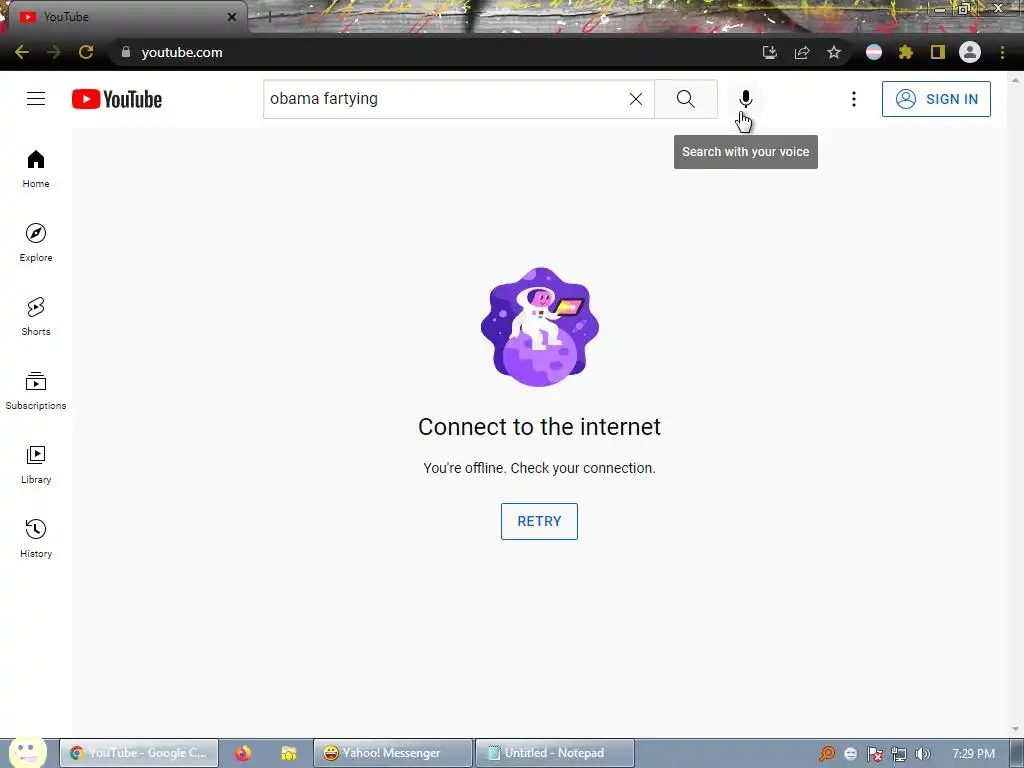Screen dimensions: 1024x768
Task: Bookmark this tab with star
Action: [834, 52]
